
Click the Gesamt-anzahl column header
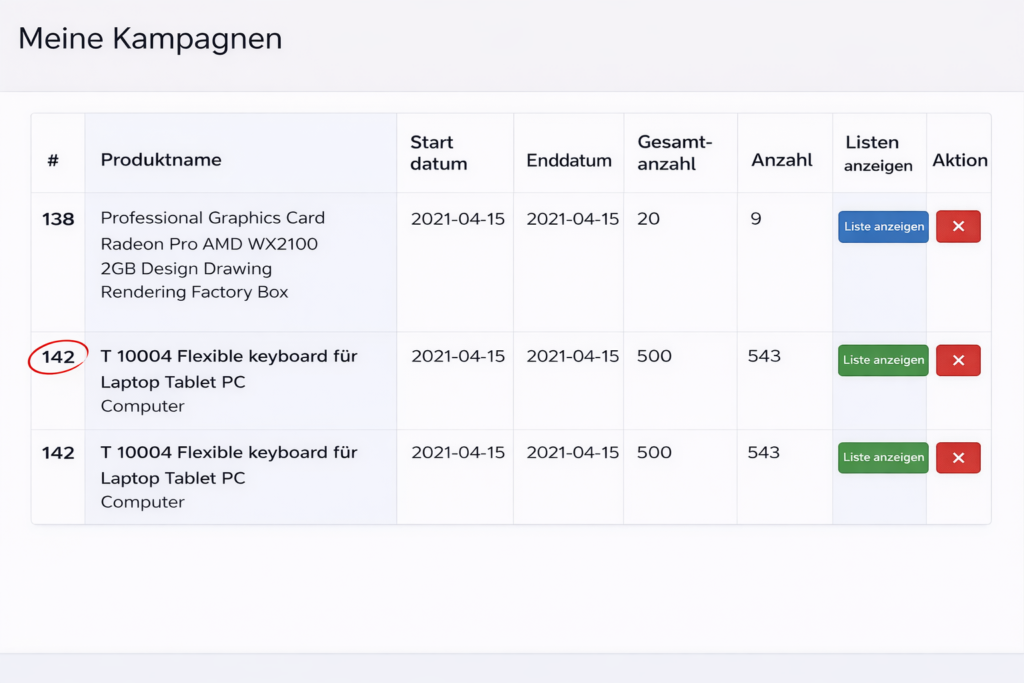[x=675, y=153]
